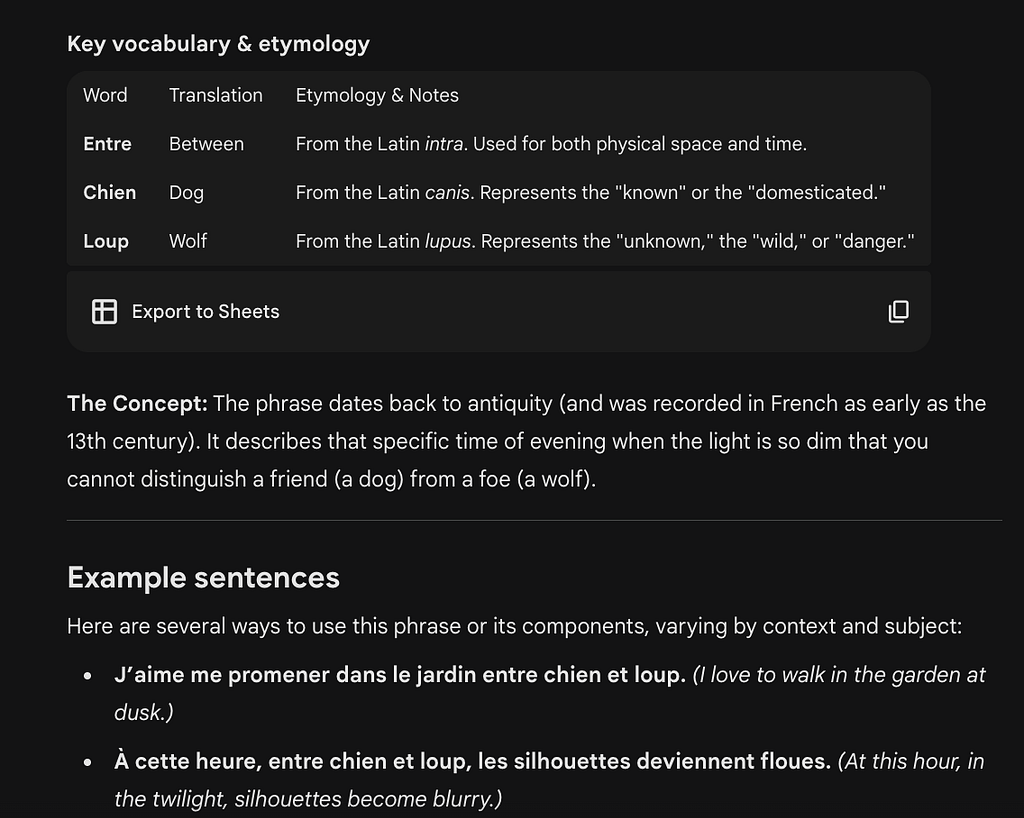
Task: Click the Latin canis etymology note
Action: [x=590, y=193]
